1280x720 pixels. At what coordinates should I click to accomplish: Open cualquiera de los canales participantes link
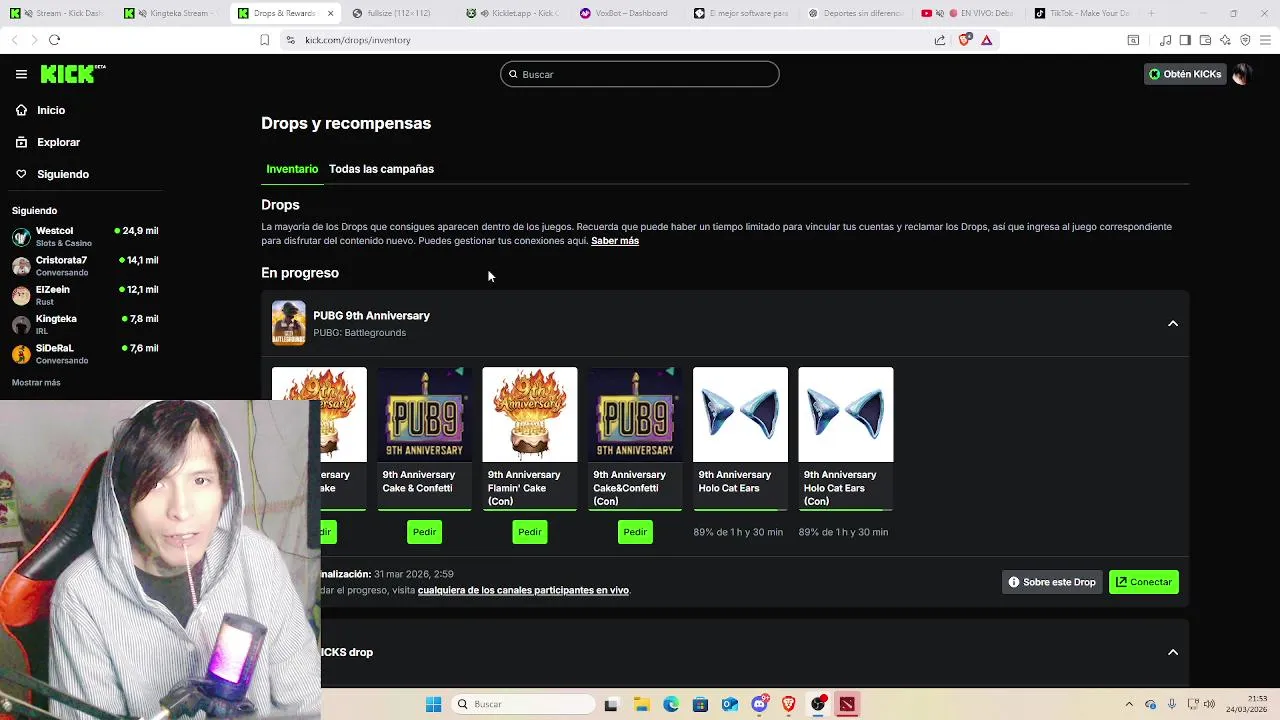pyautogui.click(x=523, y=590)
